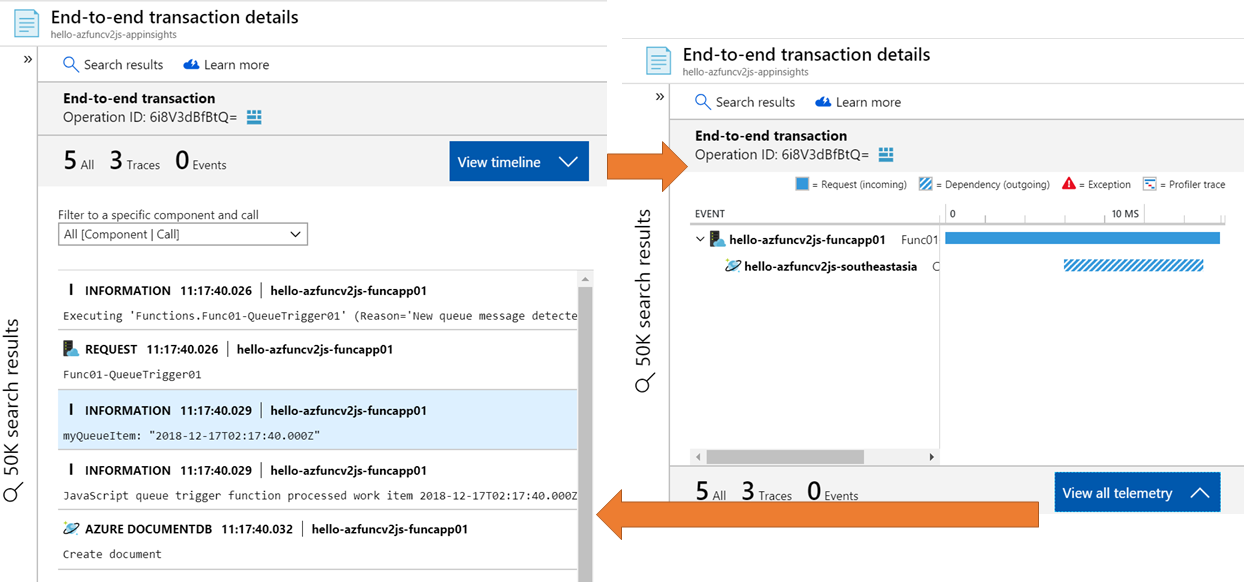Click the grid icon beside Operation ID 6i8V3dBfBtQ=

tap(253, 117)
